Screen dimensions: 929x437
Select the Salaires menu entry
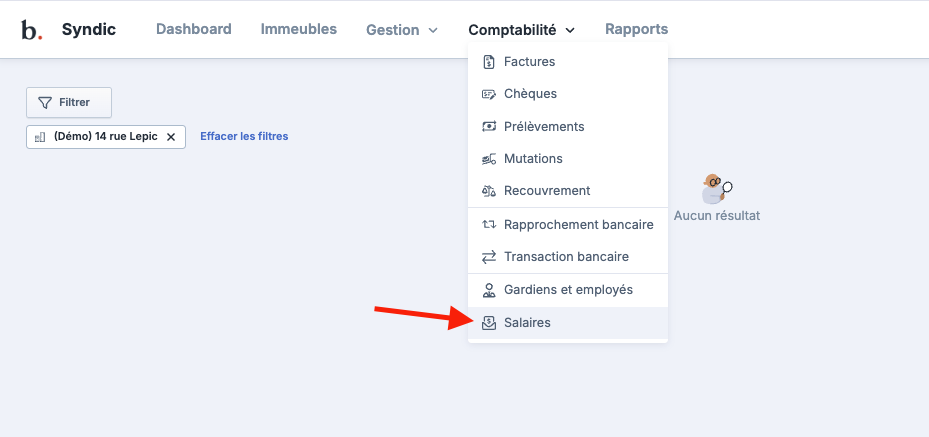(x=568, y=323)
